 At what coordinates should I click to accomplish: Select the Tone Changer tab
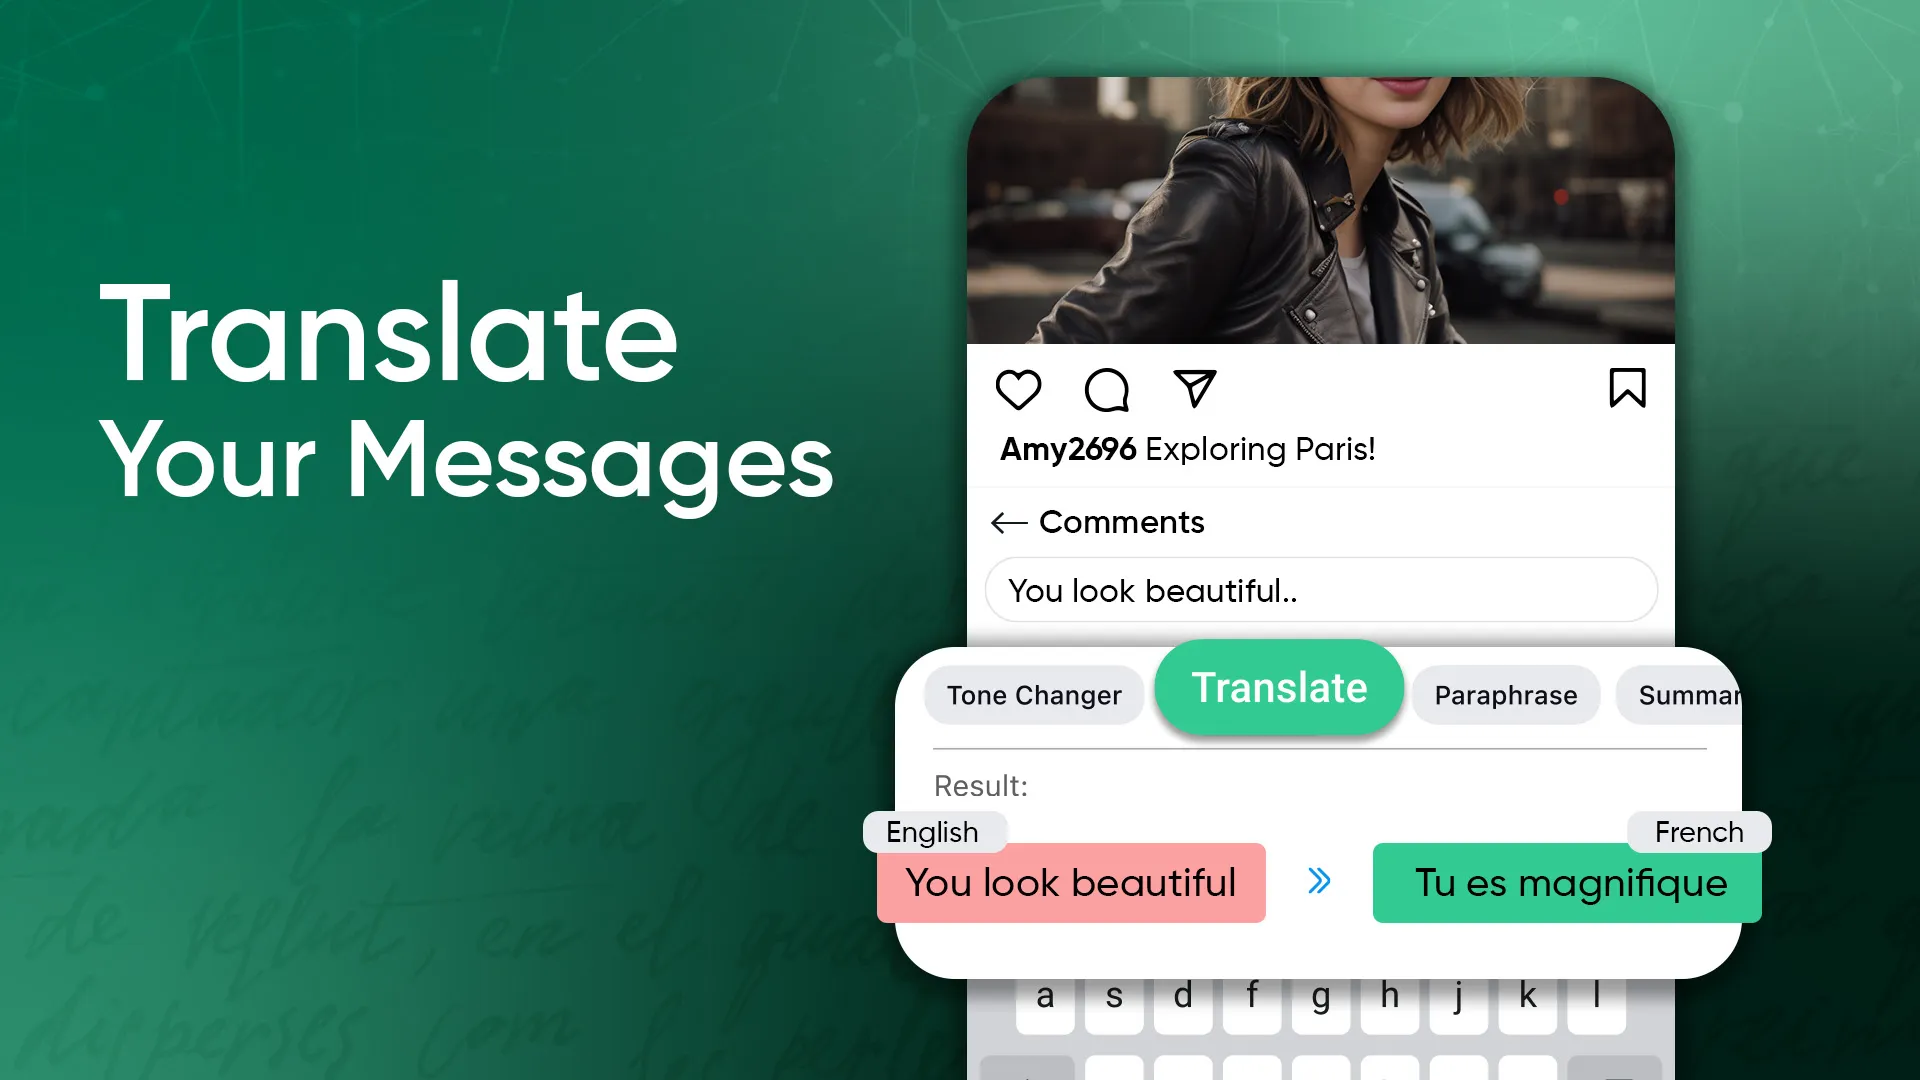pyautogui.click(x=1033, y=695)
